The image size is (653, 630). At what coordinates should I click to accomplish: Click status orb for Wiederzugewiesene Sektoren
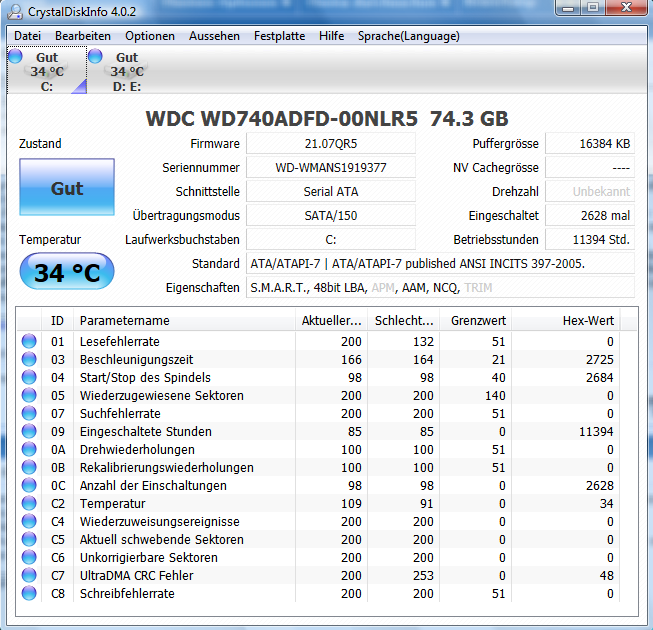[29, 395]
